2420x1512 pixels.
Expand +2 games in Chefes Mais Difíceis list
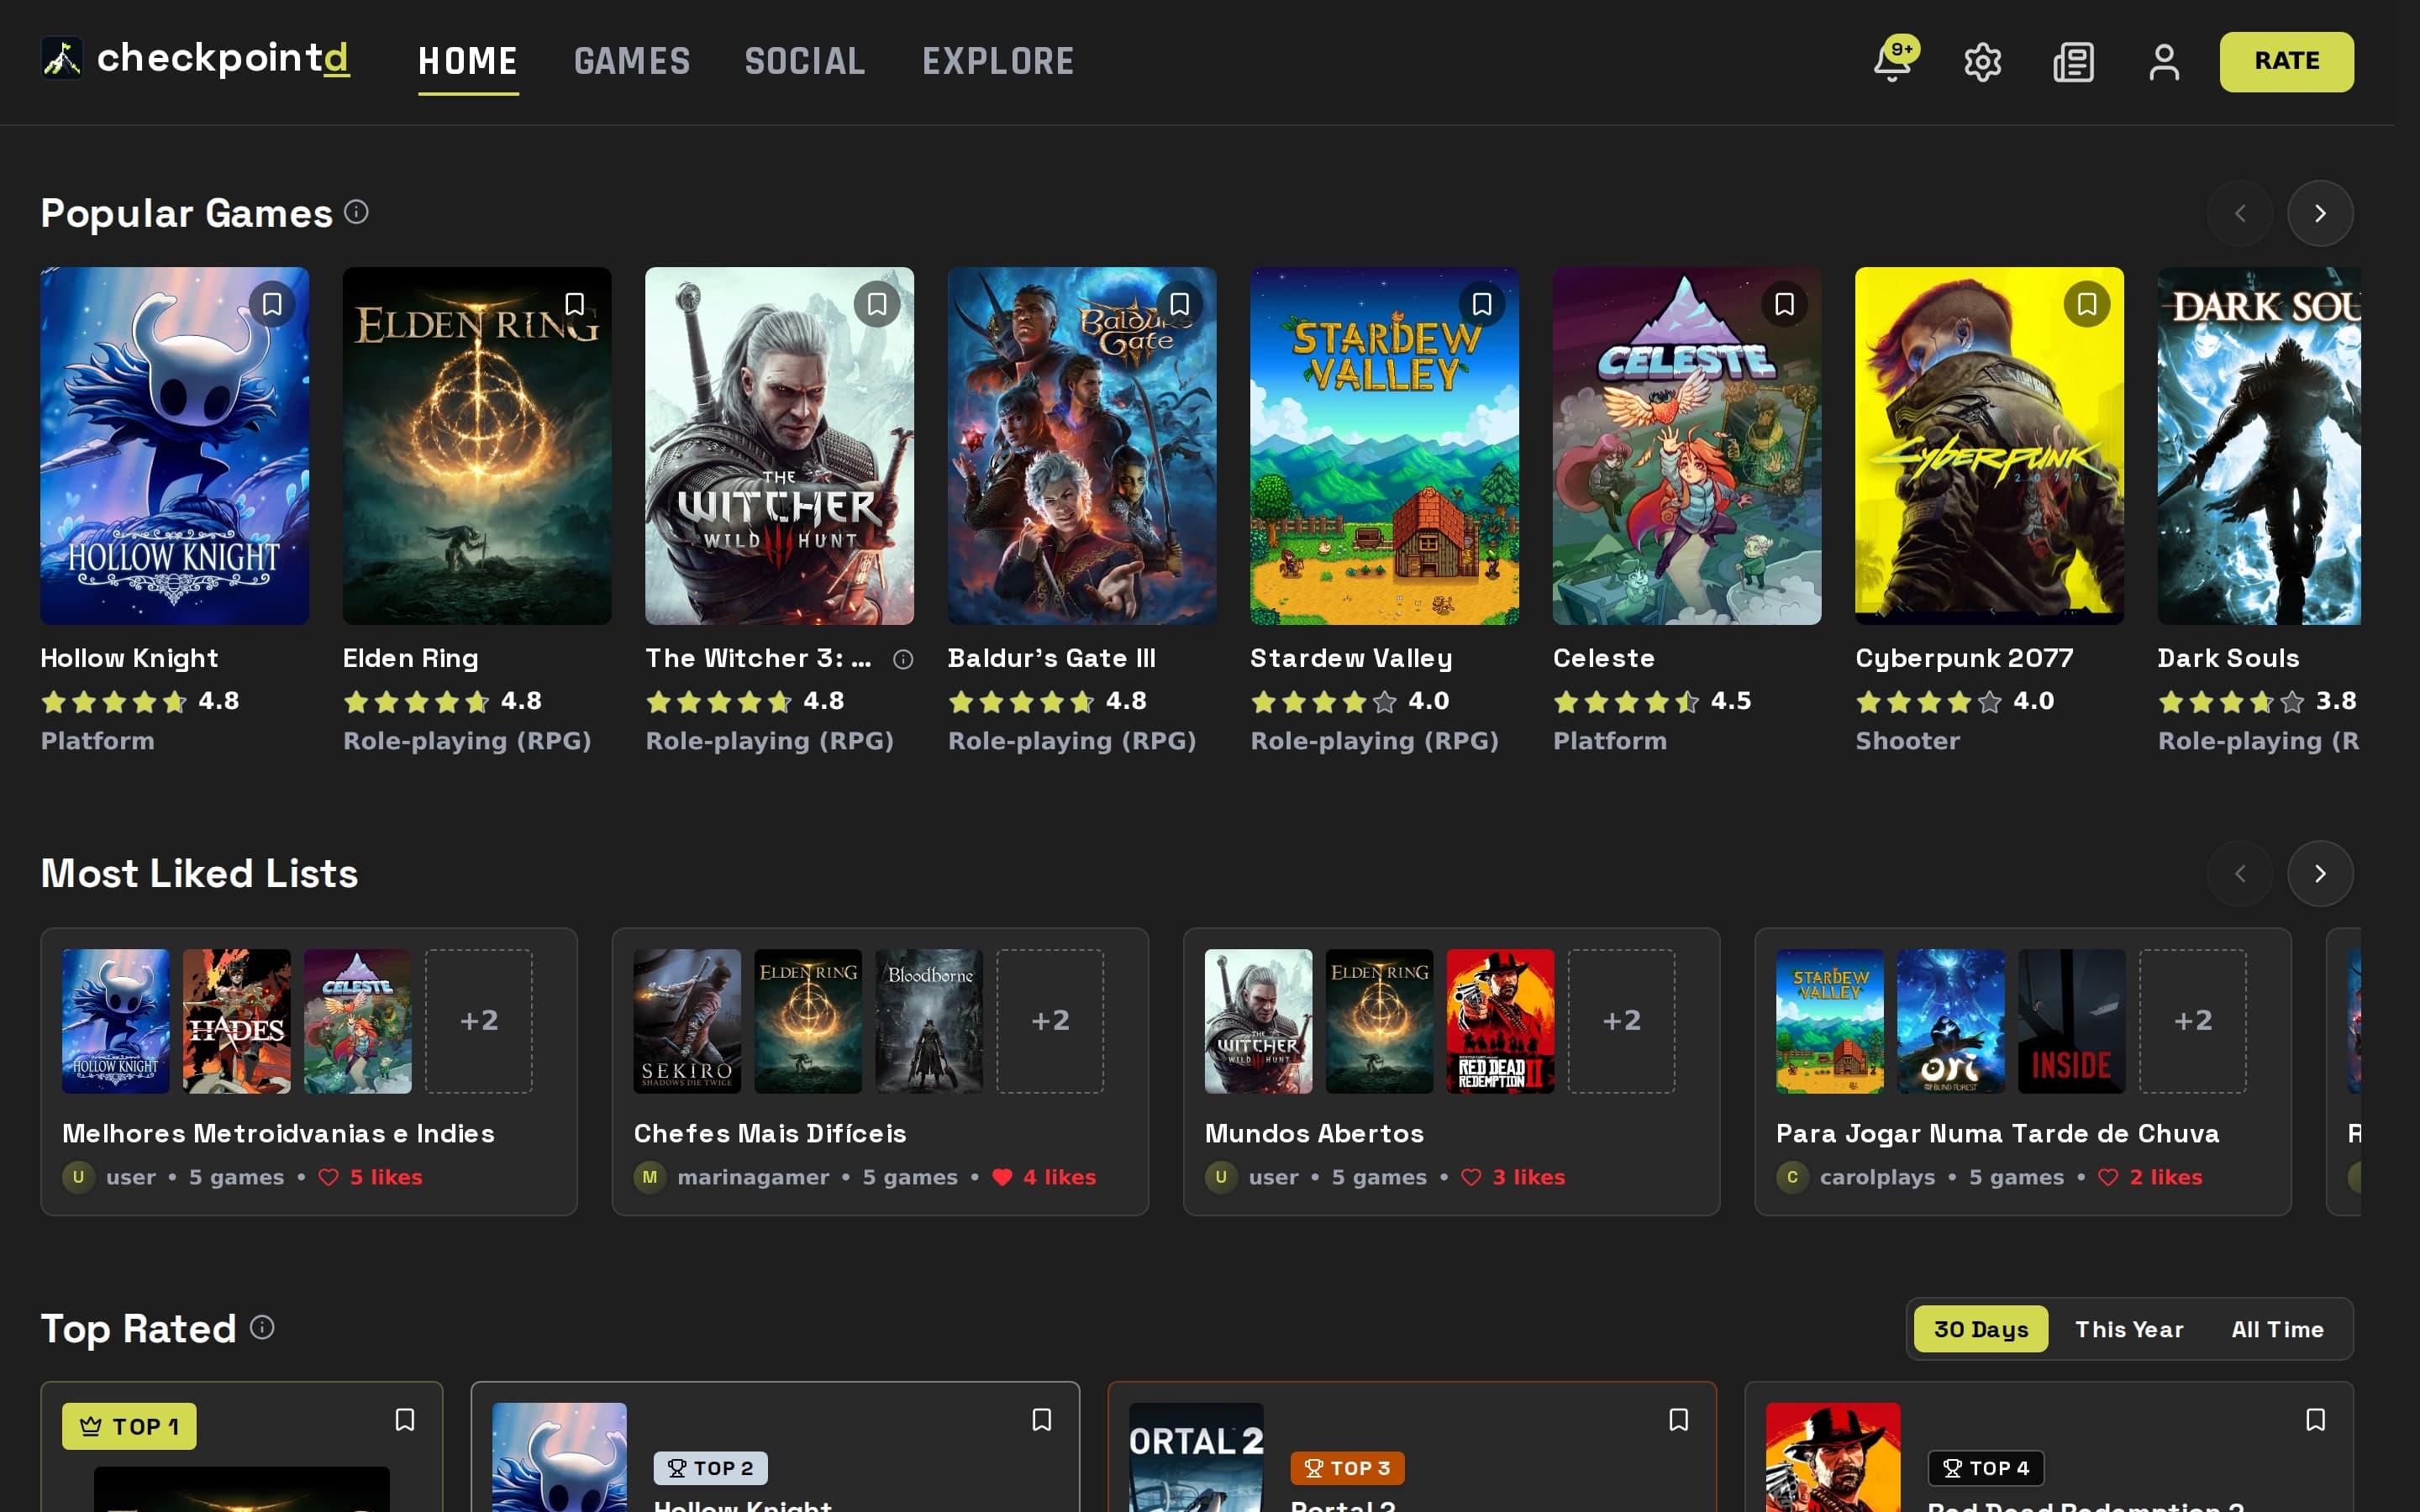[x=1050, y=1021]
